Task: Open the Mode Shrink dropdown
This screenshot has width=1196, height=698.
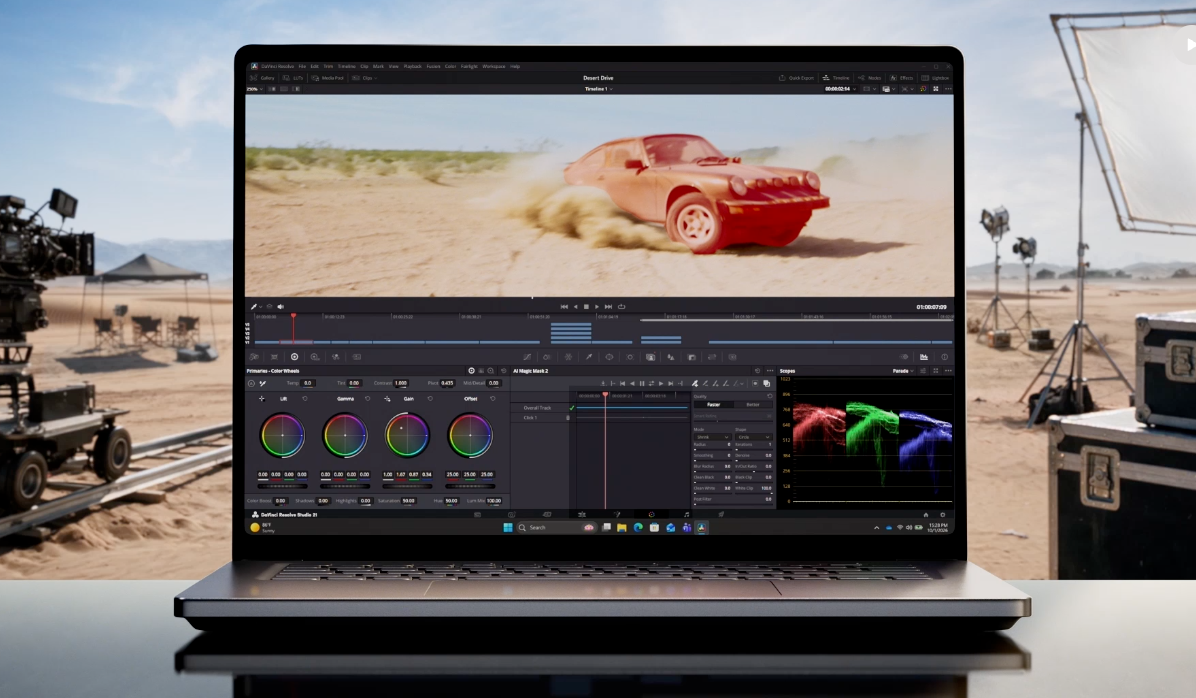Action: pyautogui.click(x=712, y=437)
